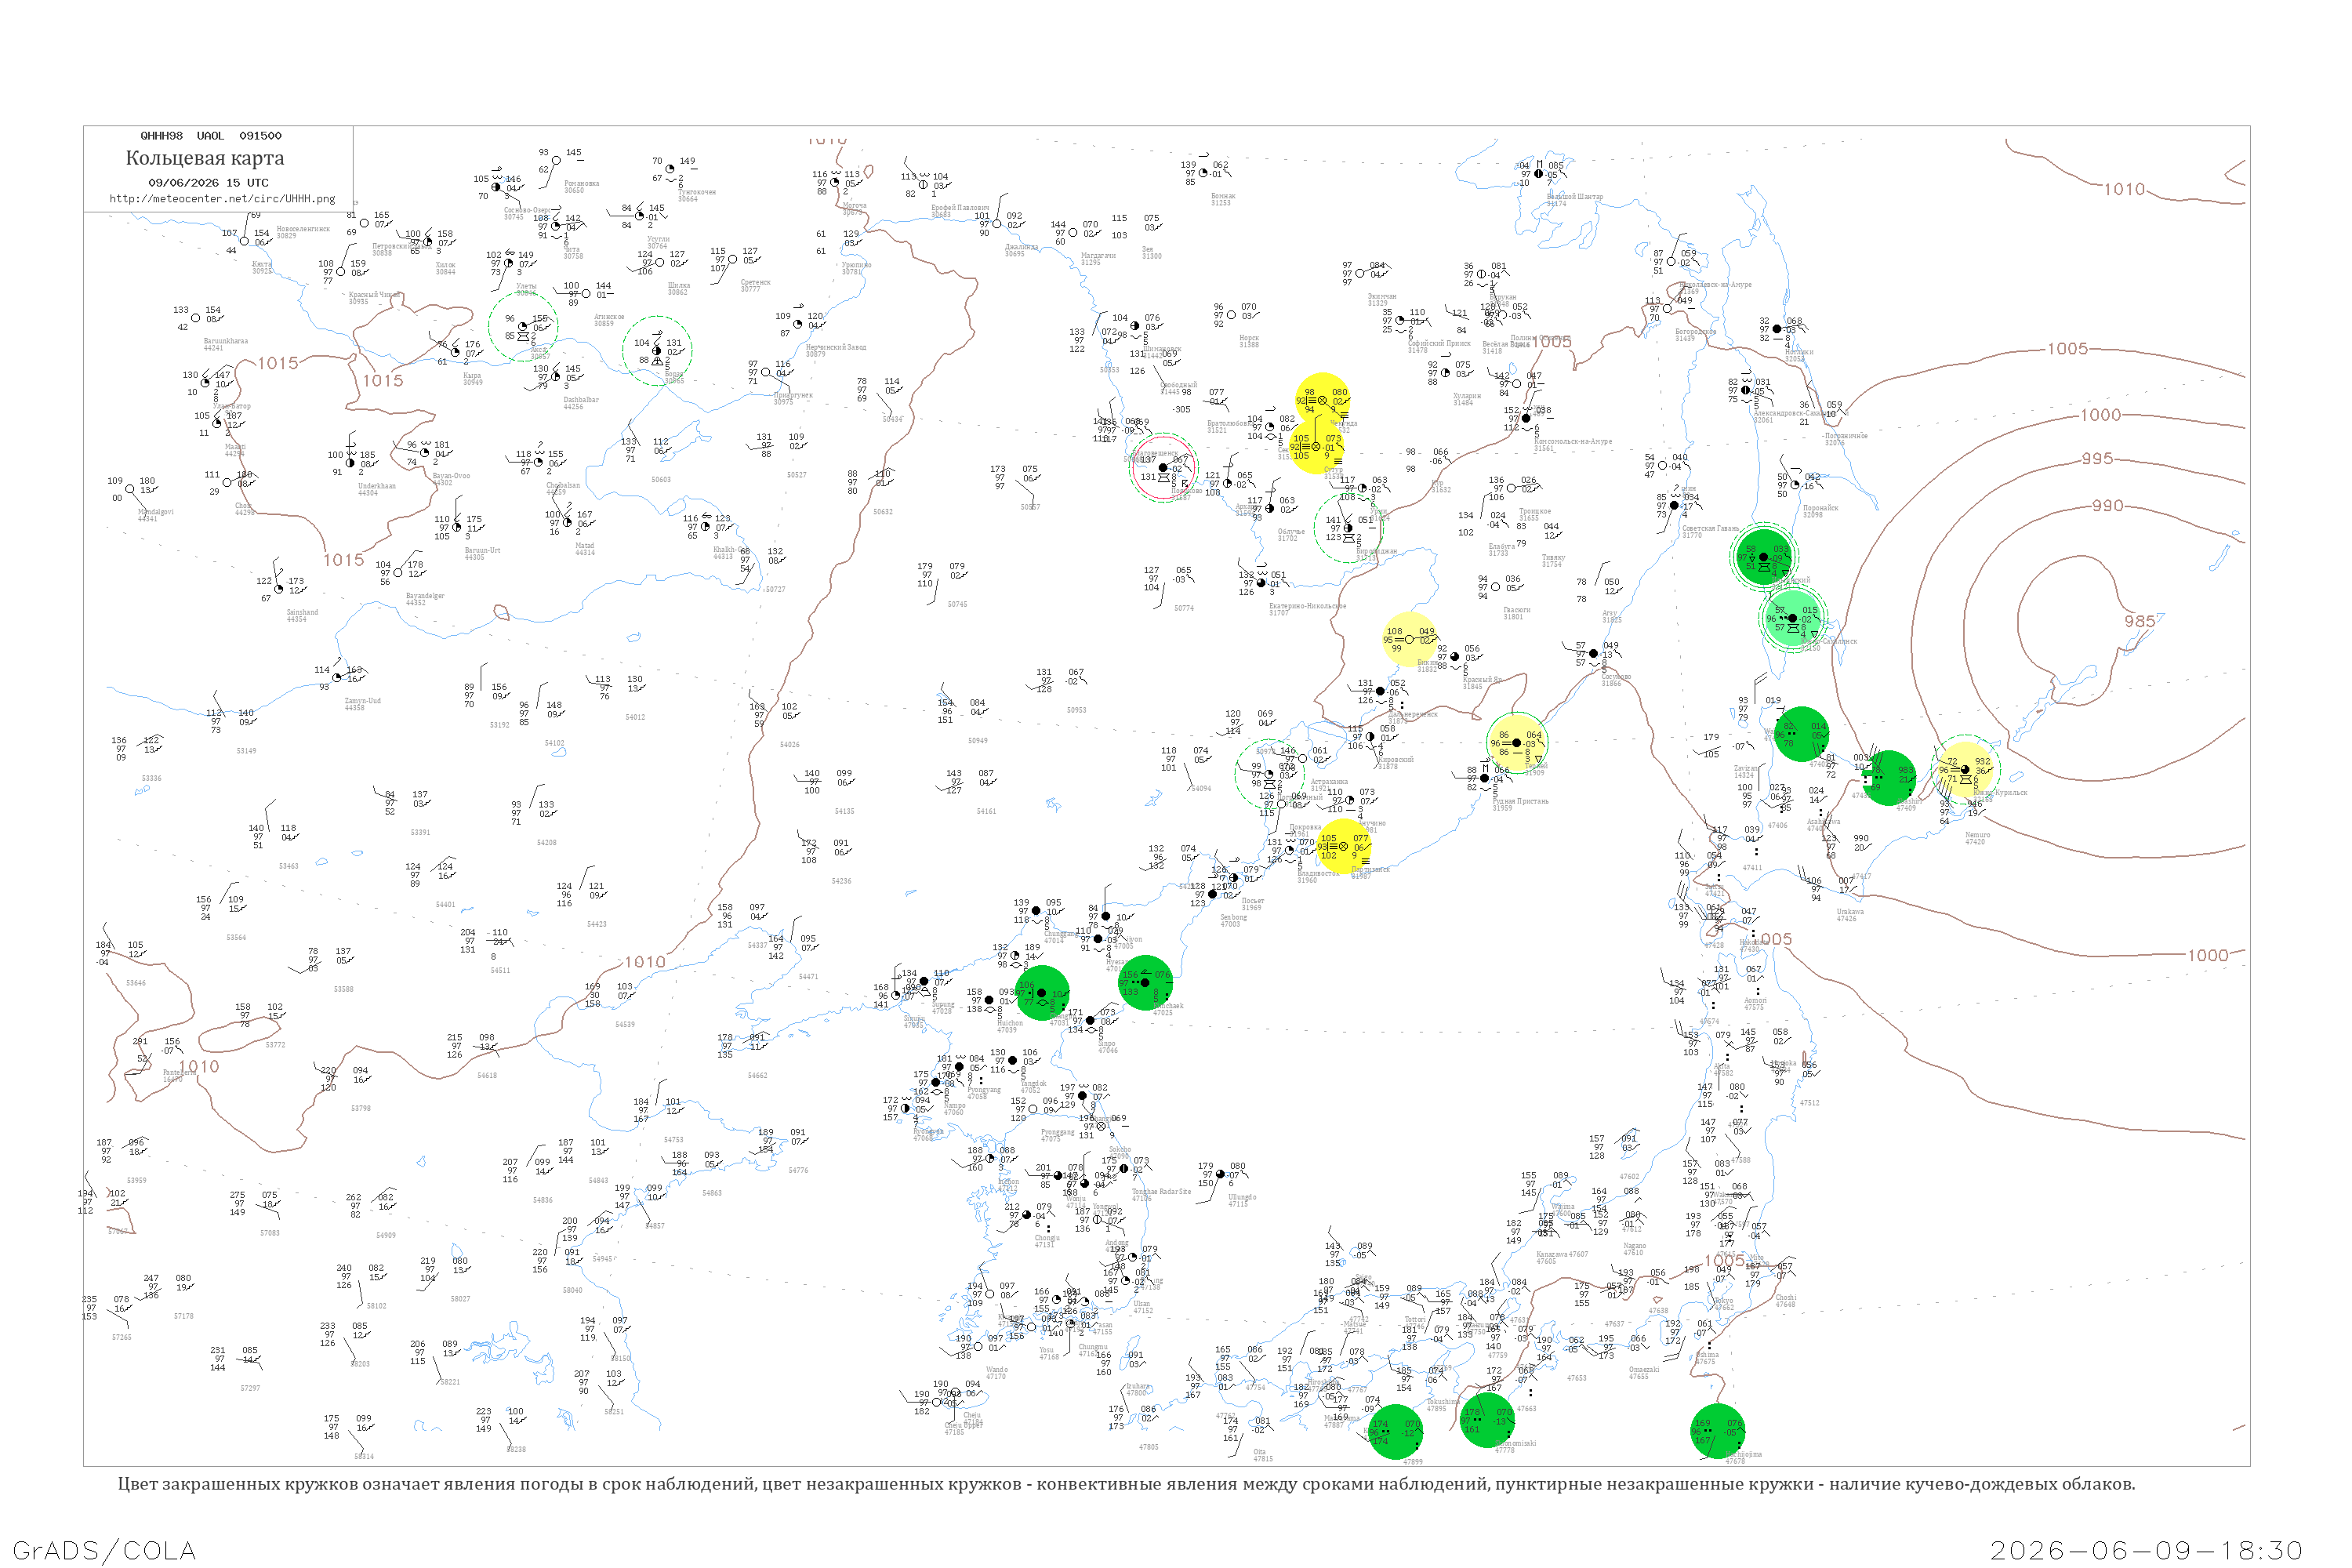Click the station label "Omaezaki"
Image resolution: width=2352 pixels, height=1568 pixels.
[1645, 1369]
